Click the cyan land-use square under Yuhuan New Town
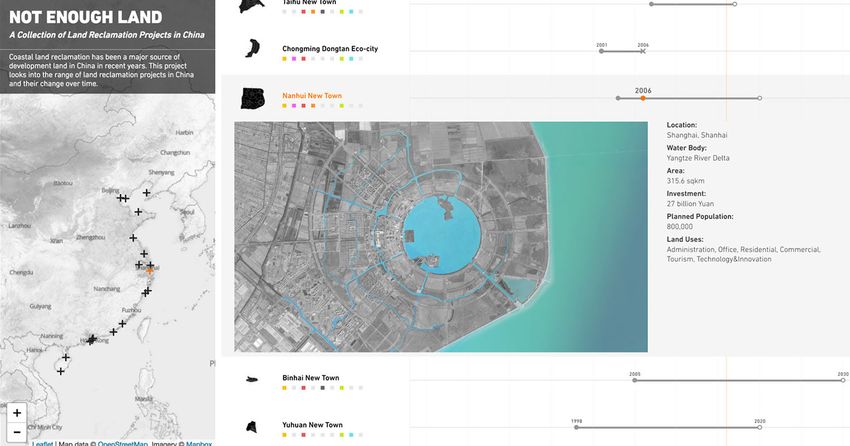850x446 pixels. (351, 435)
